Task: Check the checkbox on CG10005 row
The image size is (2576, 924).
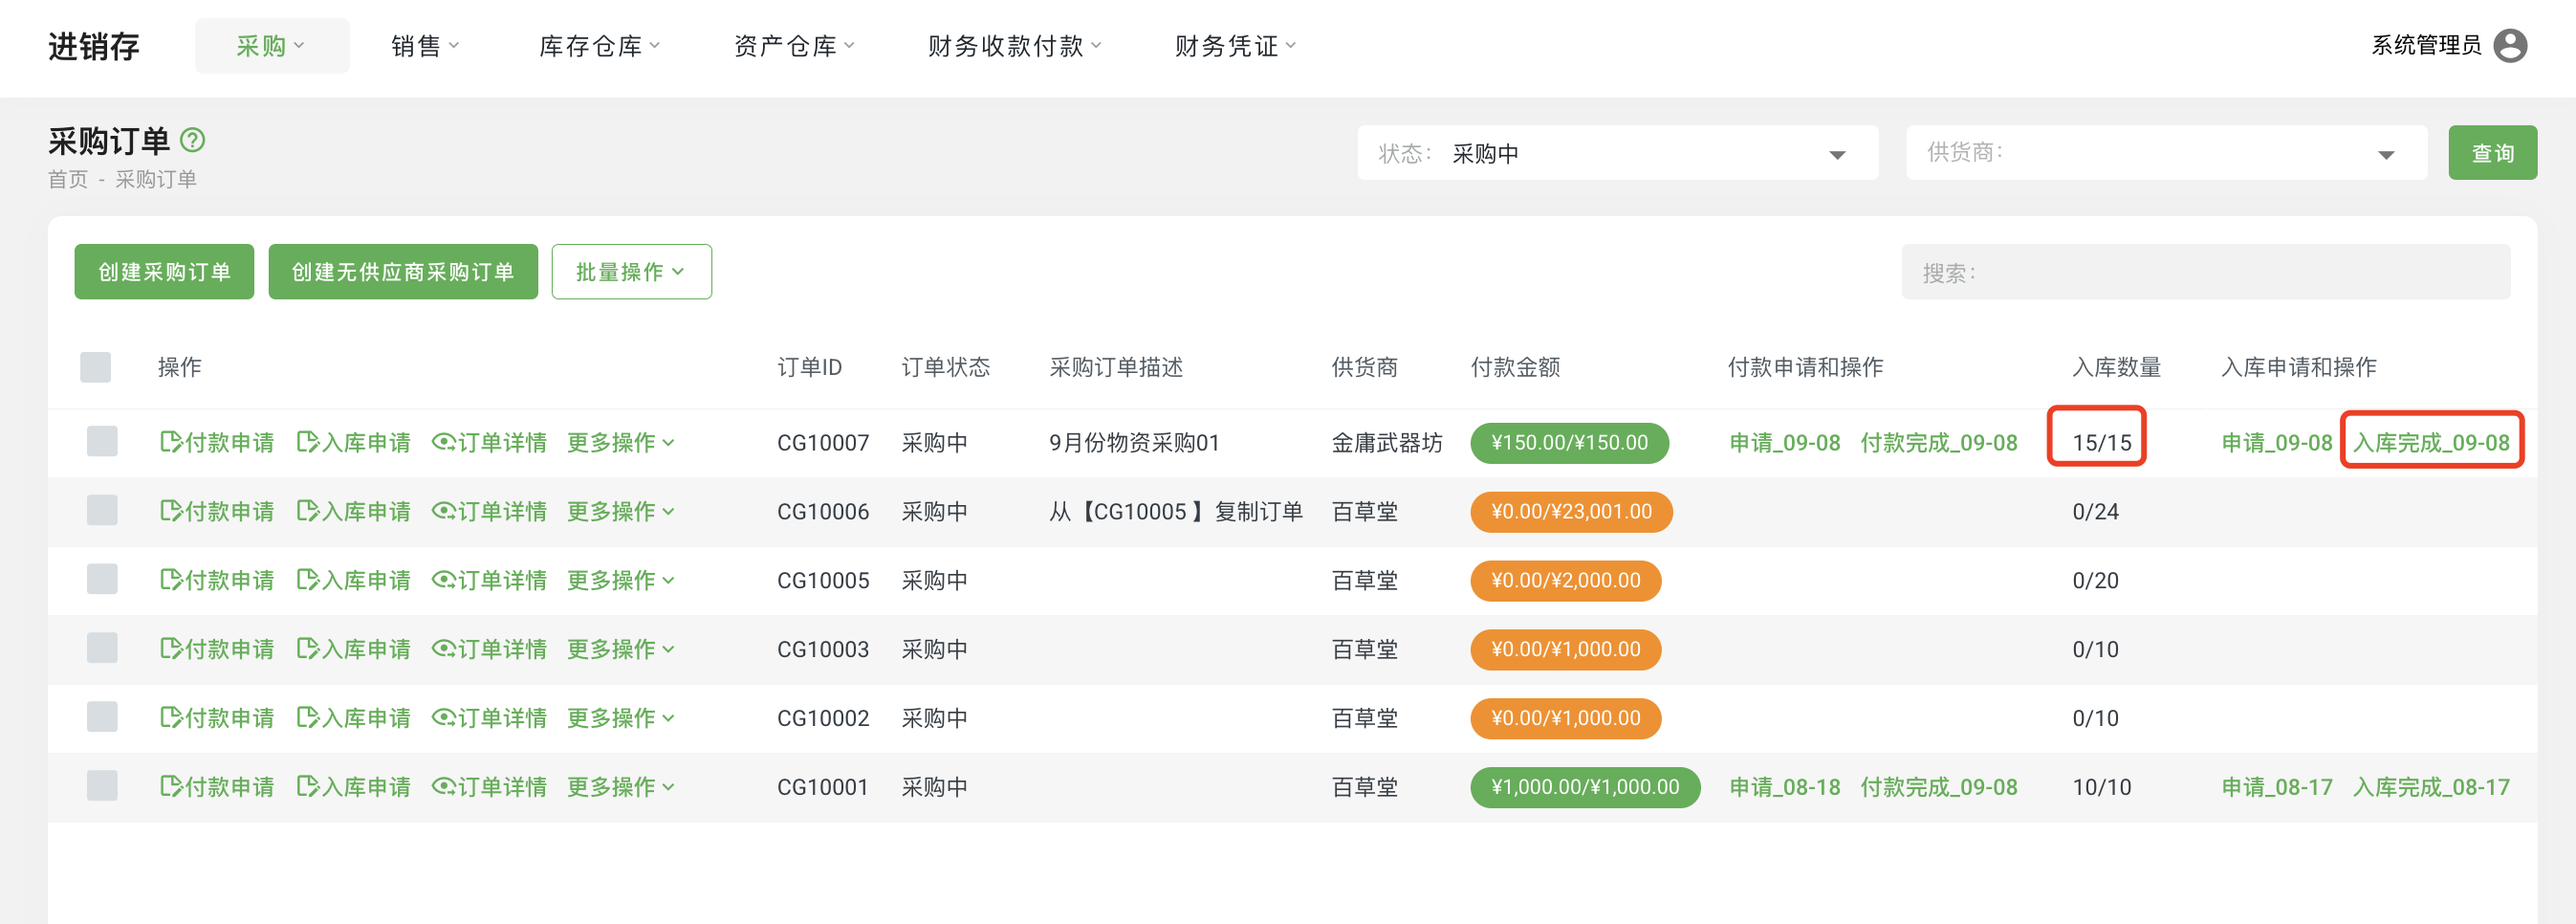Action: click(x=102, y=580)
